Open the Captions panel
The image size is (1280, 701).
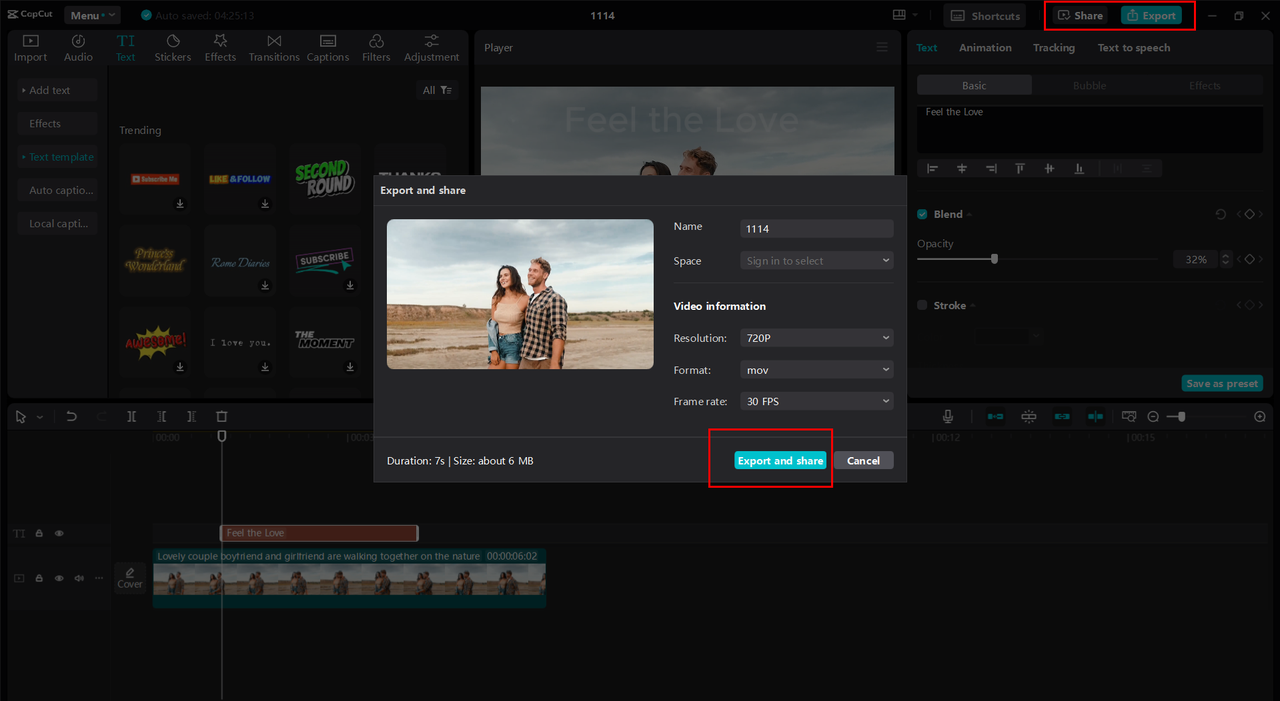coord(328,48)
